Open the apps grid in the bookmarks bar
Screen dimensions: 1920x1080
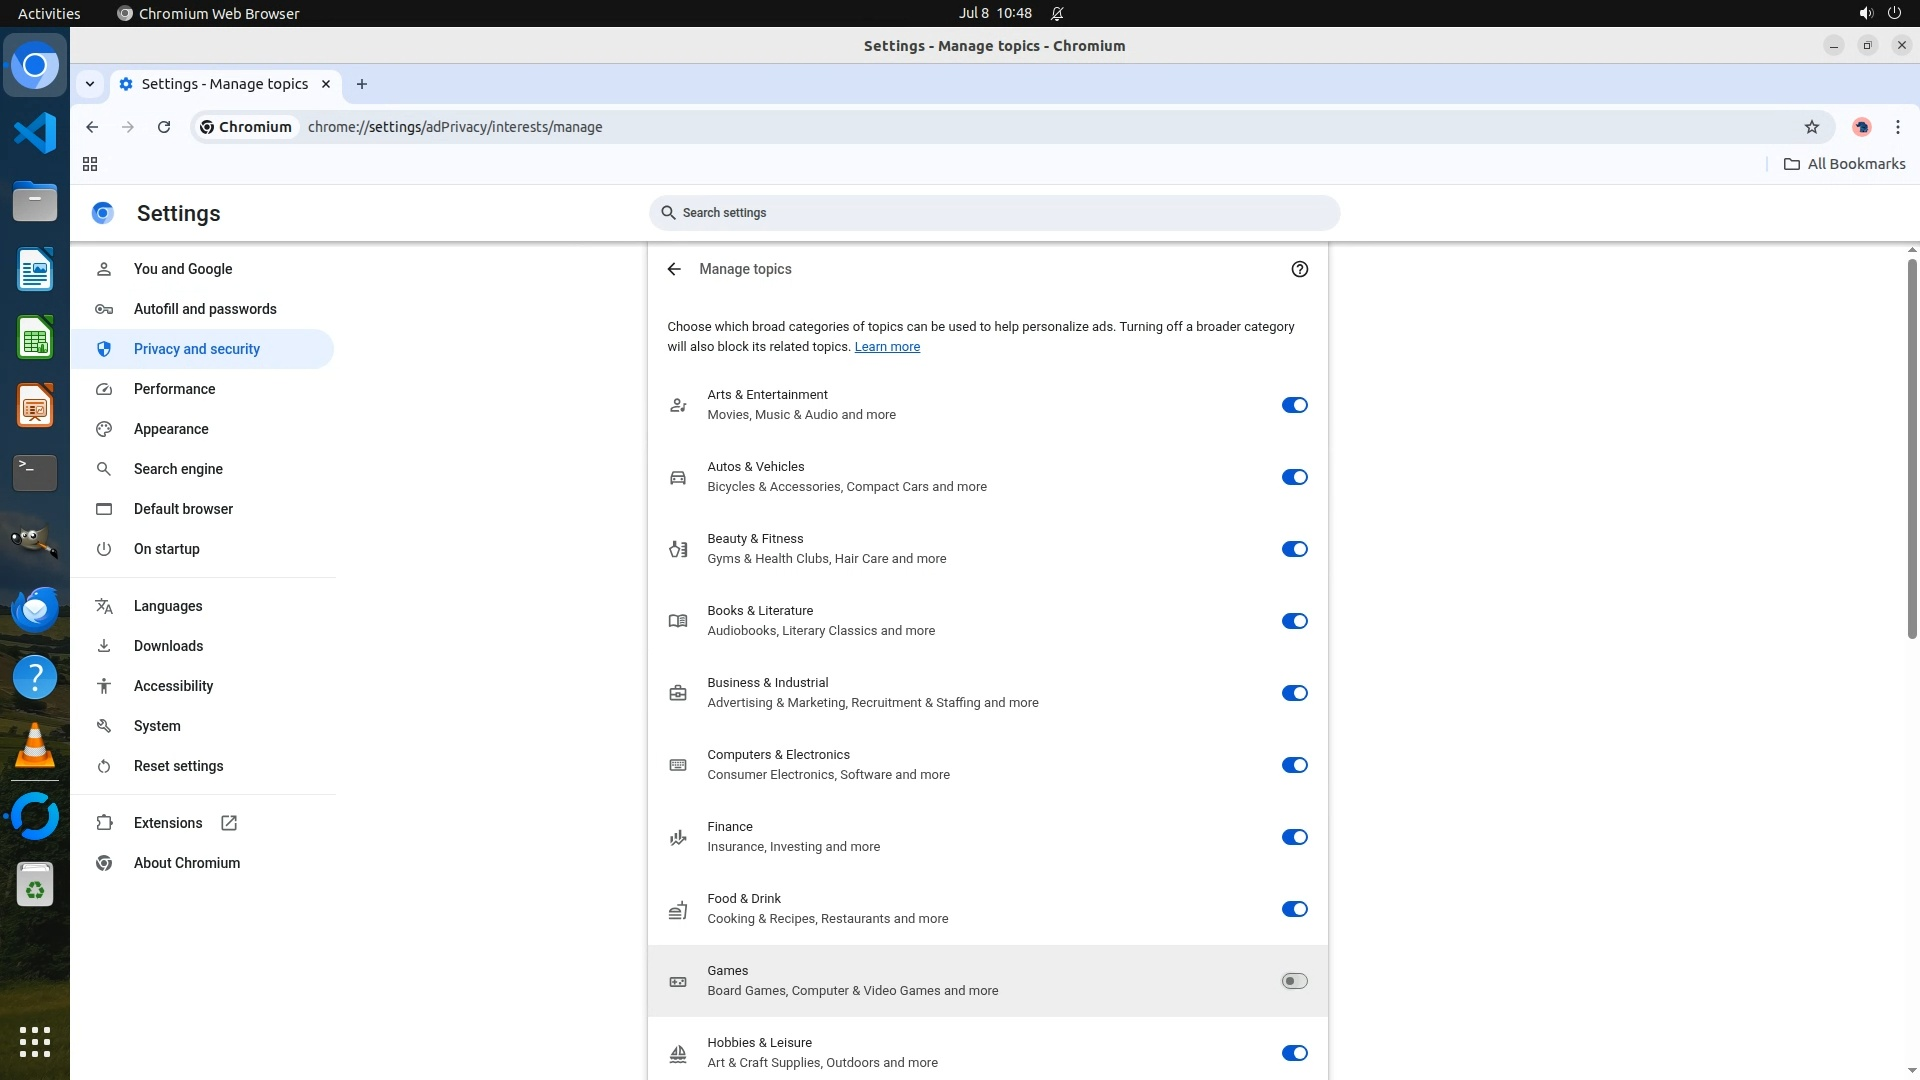tap(90, 164)
